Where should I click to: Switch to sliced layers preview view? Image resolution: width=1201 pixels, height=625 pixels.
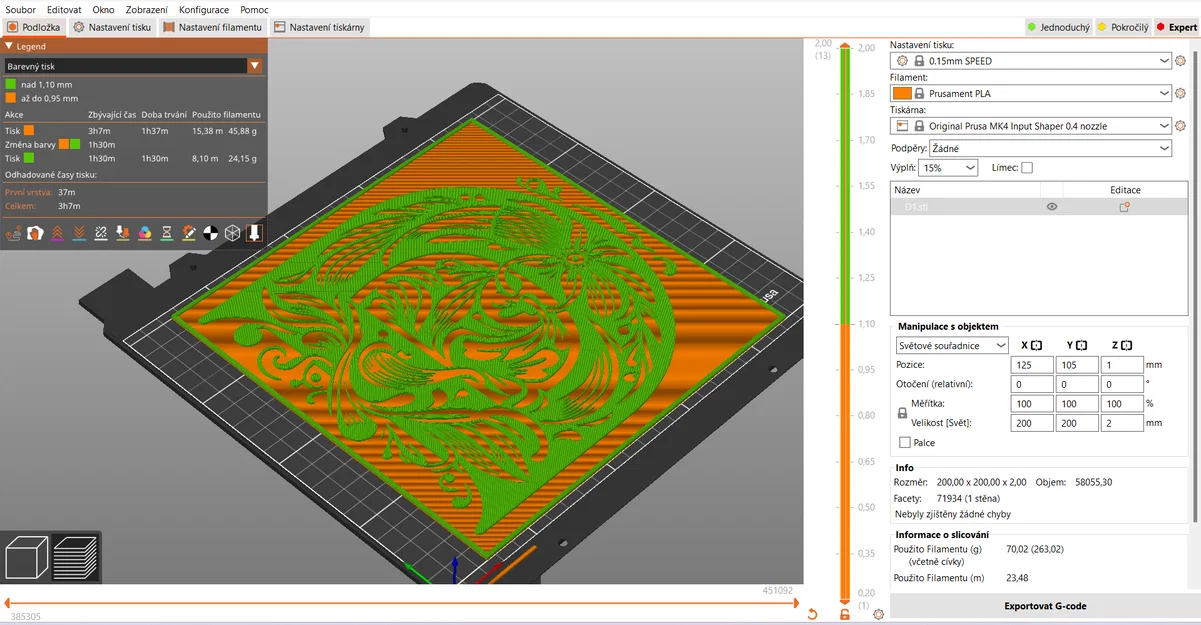pyautogui.click(x=75, y=557)
